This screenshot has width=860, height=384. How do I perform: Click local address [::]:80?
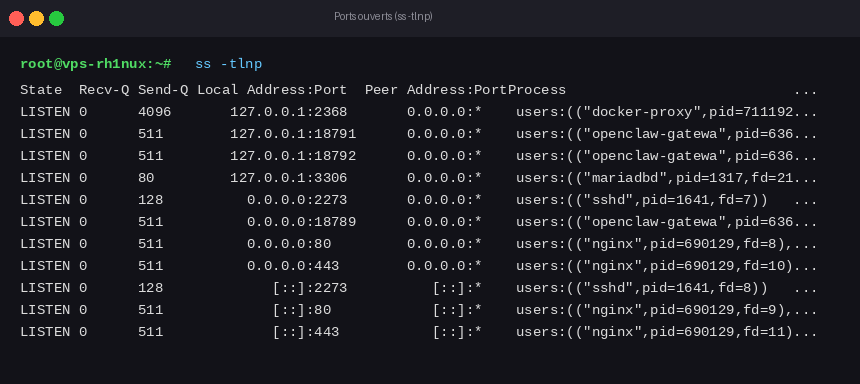tap(302, 310)
